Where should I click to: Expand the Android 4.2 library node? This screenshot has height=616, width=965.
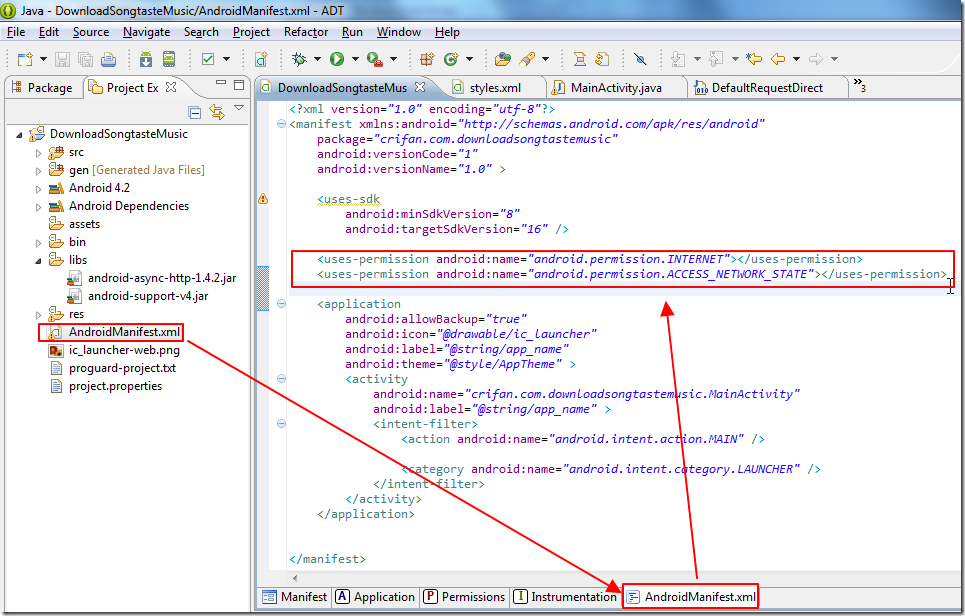coord(38,189)
